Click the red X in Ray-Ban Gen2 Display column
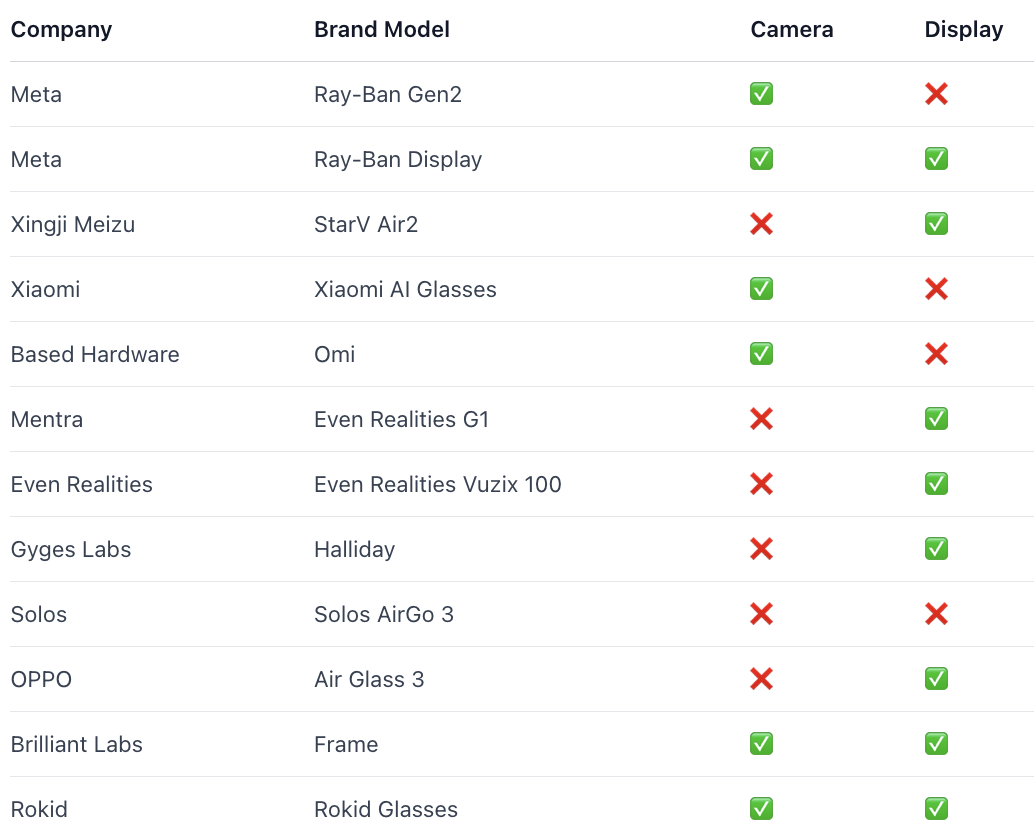1034x838 pixels. [x=936, y=94]
